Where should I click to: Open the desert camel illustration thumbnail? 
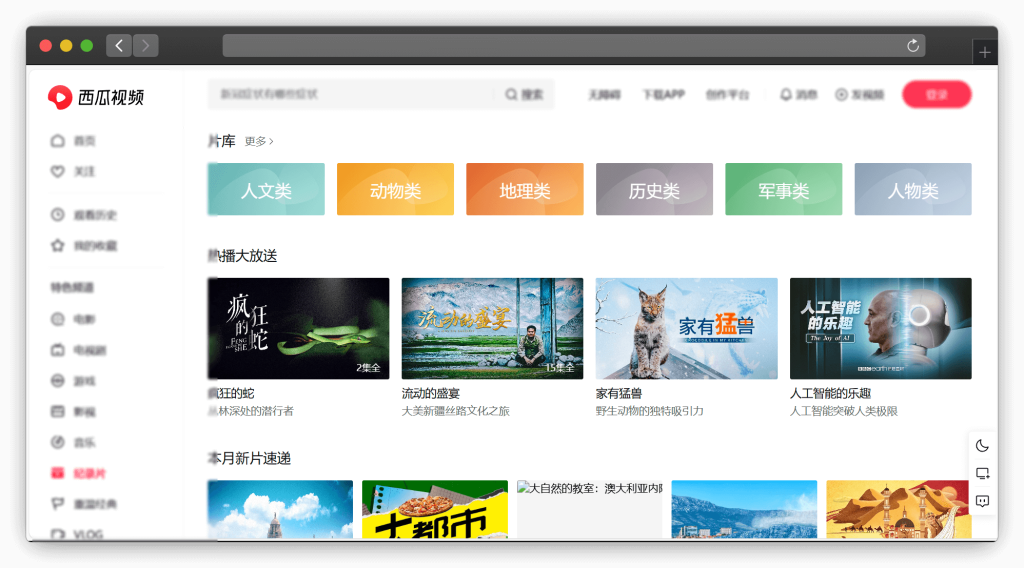click(899, 510)
